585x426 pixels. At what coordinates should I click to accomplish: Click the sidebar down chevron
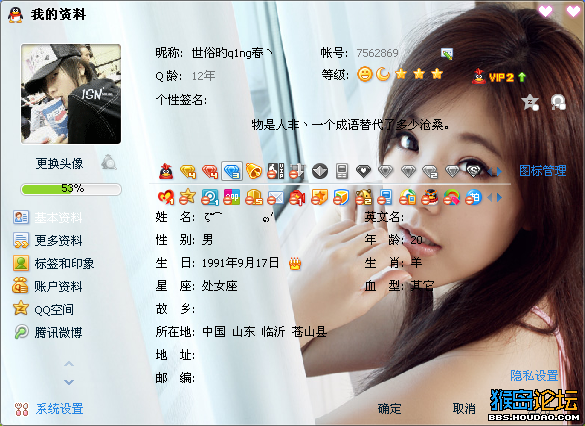[x=69, y=382]
